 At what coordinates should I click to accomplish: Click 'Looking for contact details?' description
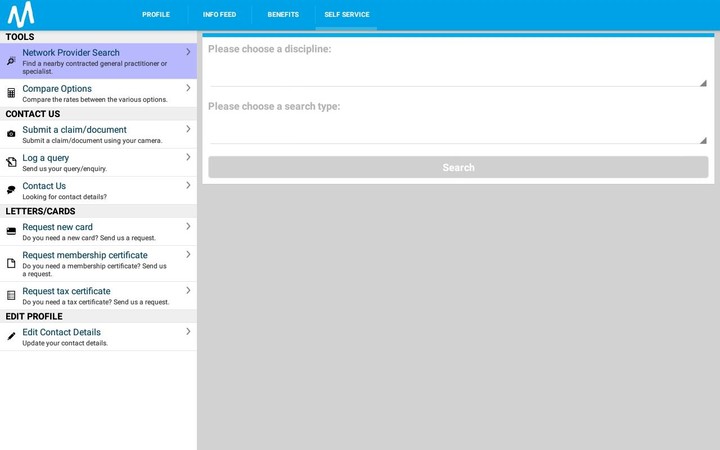[65, 197]
